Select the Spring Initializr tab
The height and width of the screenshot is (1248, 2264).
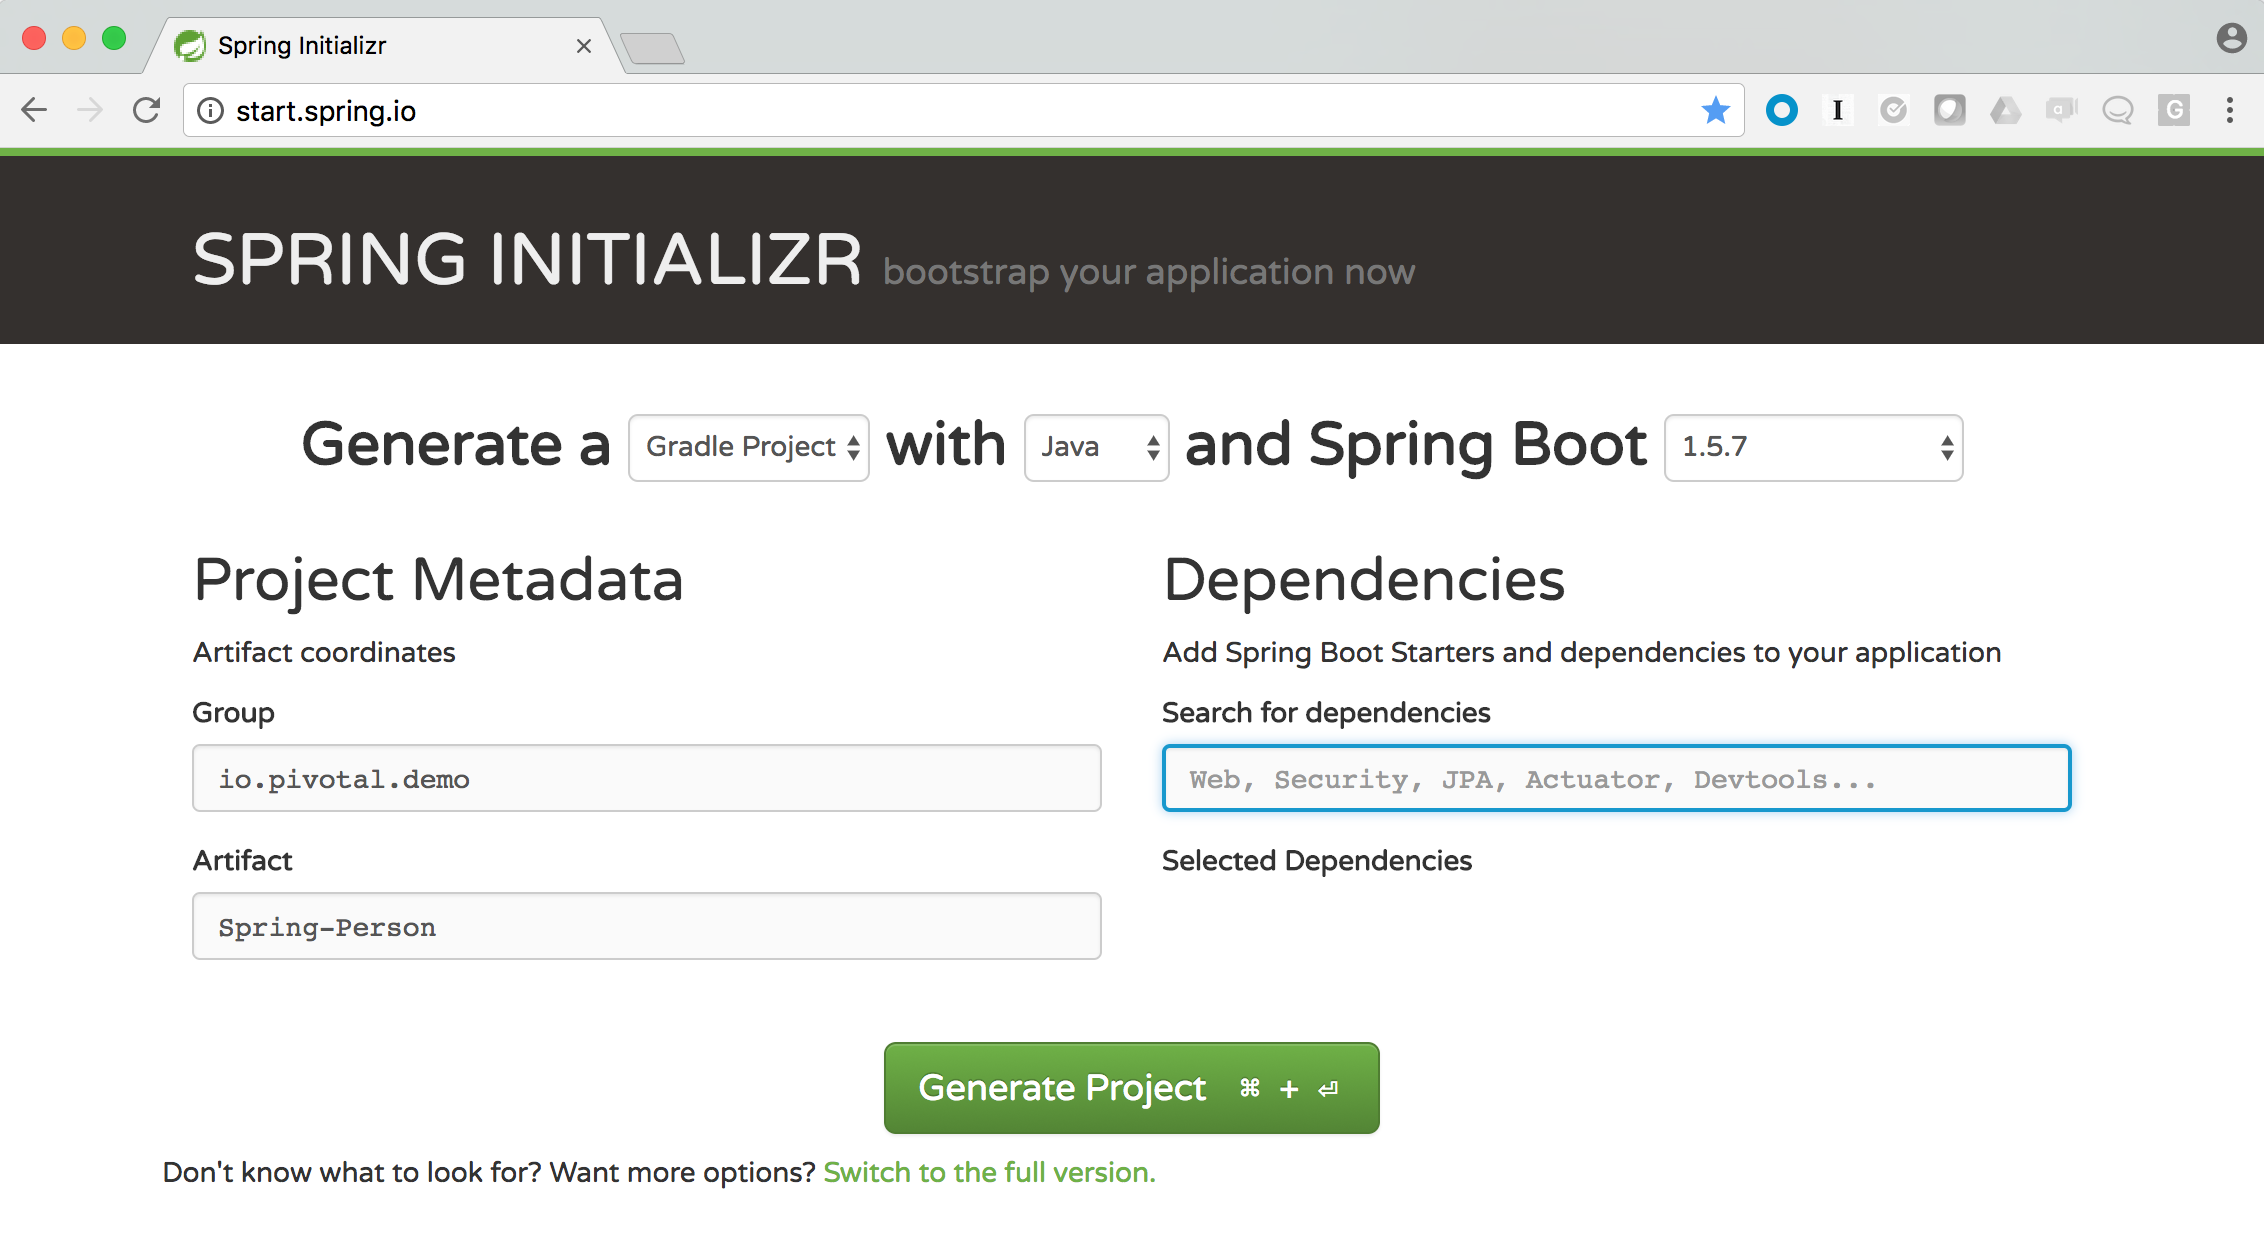point(385,45)
